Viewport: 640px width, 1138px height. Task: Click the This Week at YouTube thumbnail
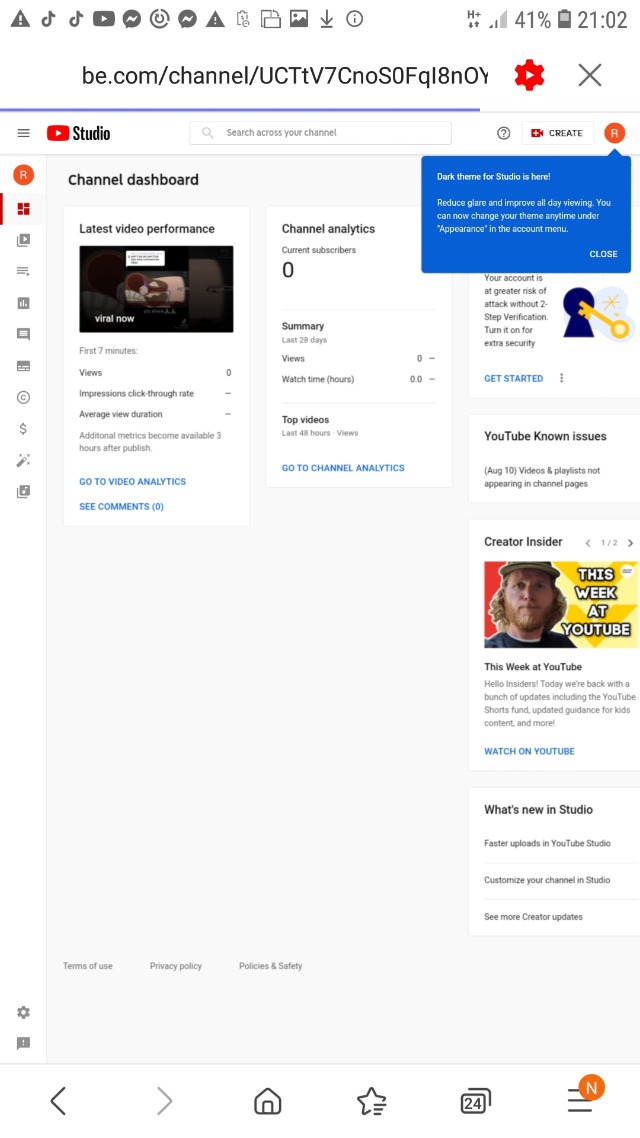pyautogui.click(x=561, y=605)
